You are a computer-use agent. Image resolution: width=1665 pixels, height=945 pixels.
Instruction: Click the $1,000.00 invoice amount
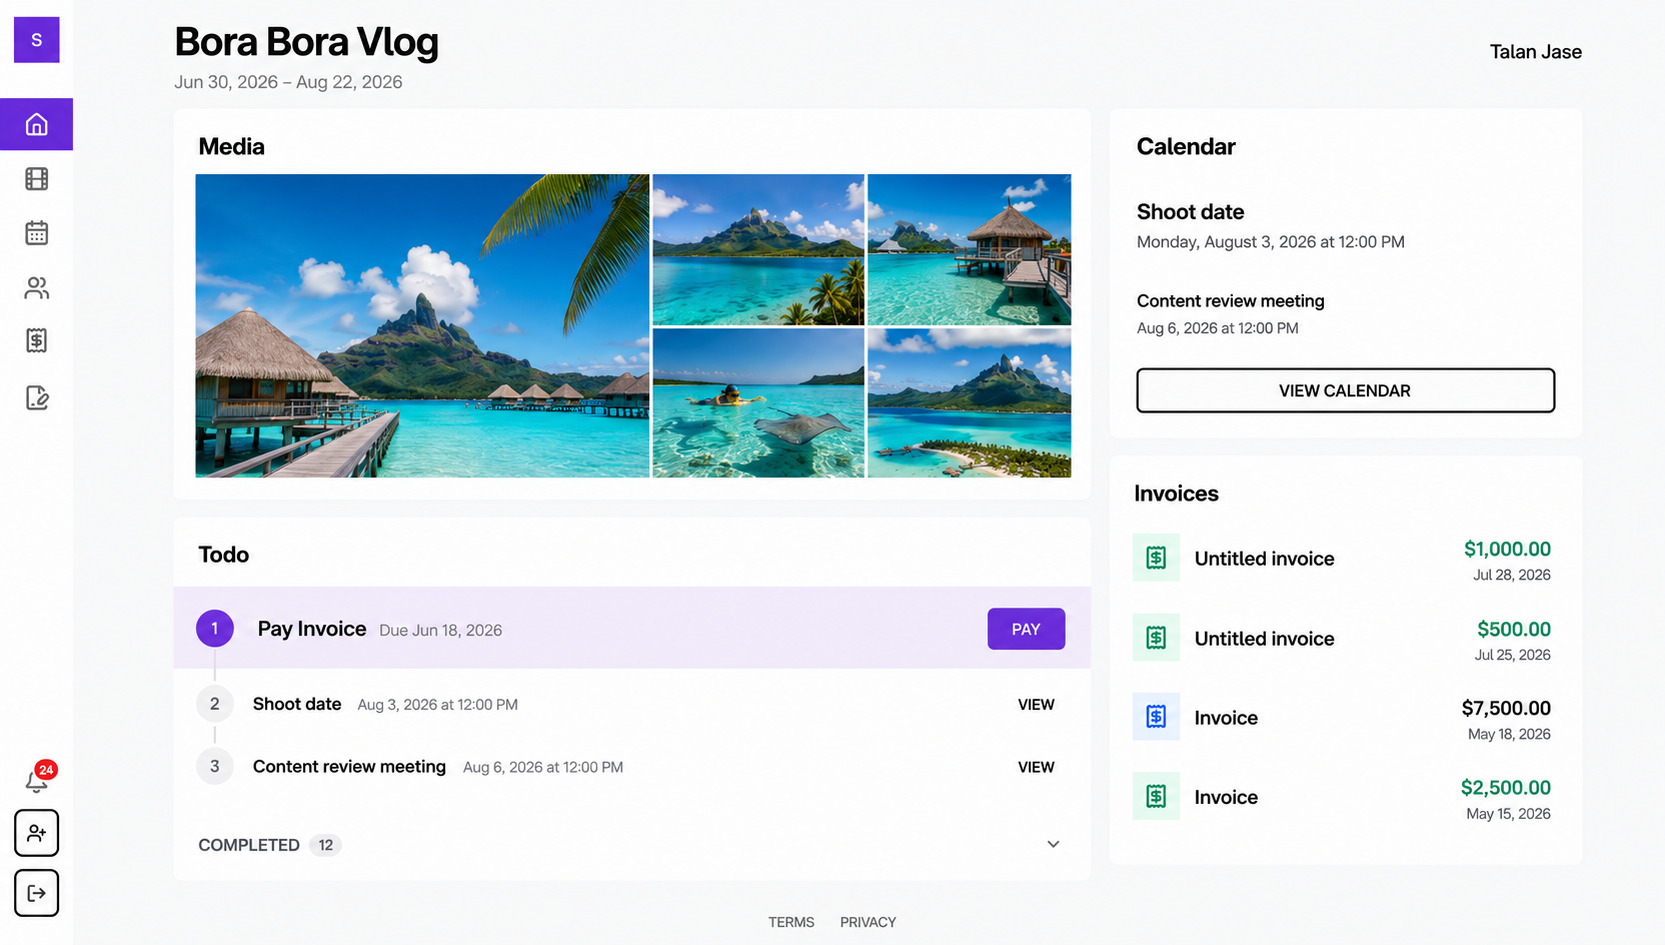click(x=1507, y=549)
